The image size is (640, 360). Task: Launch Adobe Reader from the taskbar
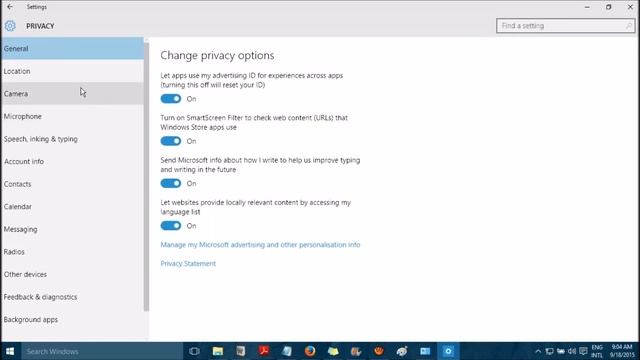click(264, 351)
